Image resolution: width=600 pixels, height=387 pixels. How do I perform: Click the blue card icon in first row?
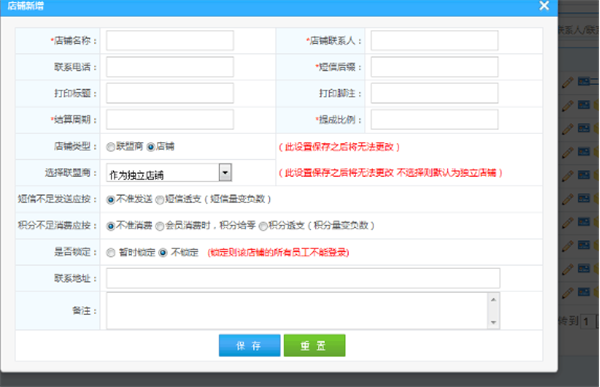(x=584, y=81)
